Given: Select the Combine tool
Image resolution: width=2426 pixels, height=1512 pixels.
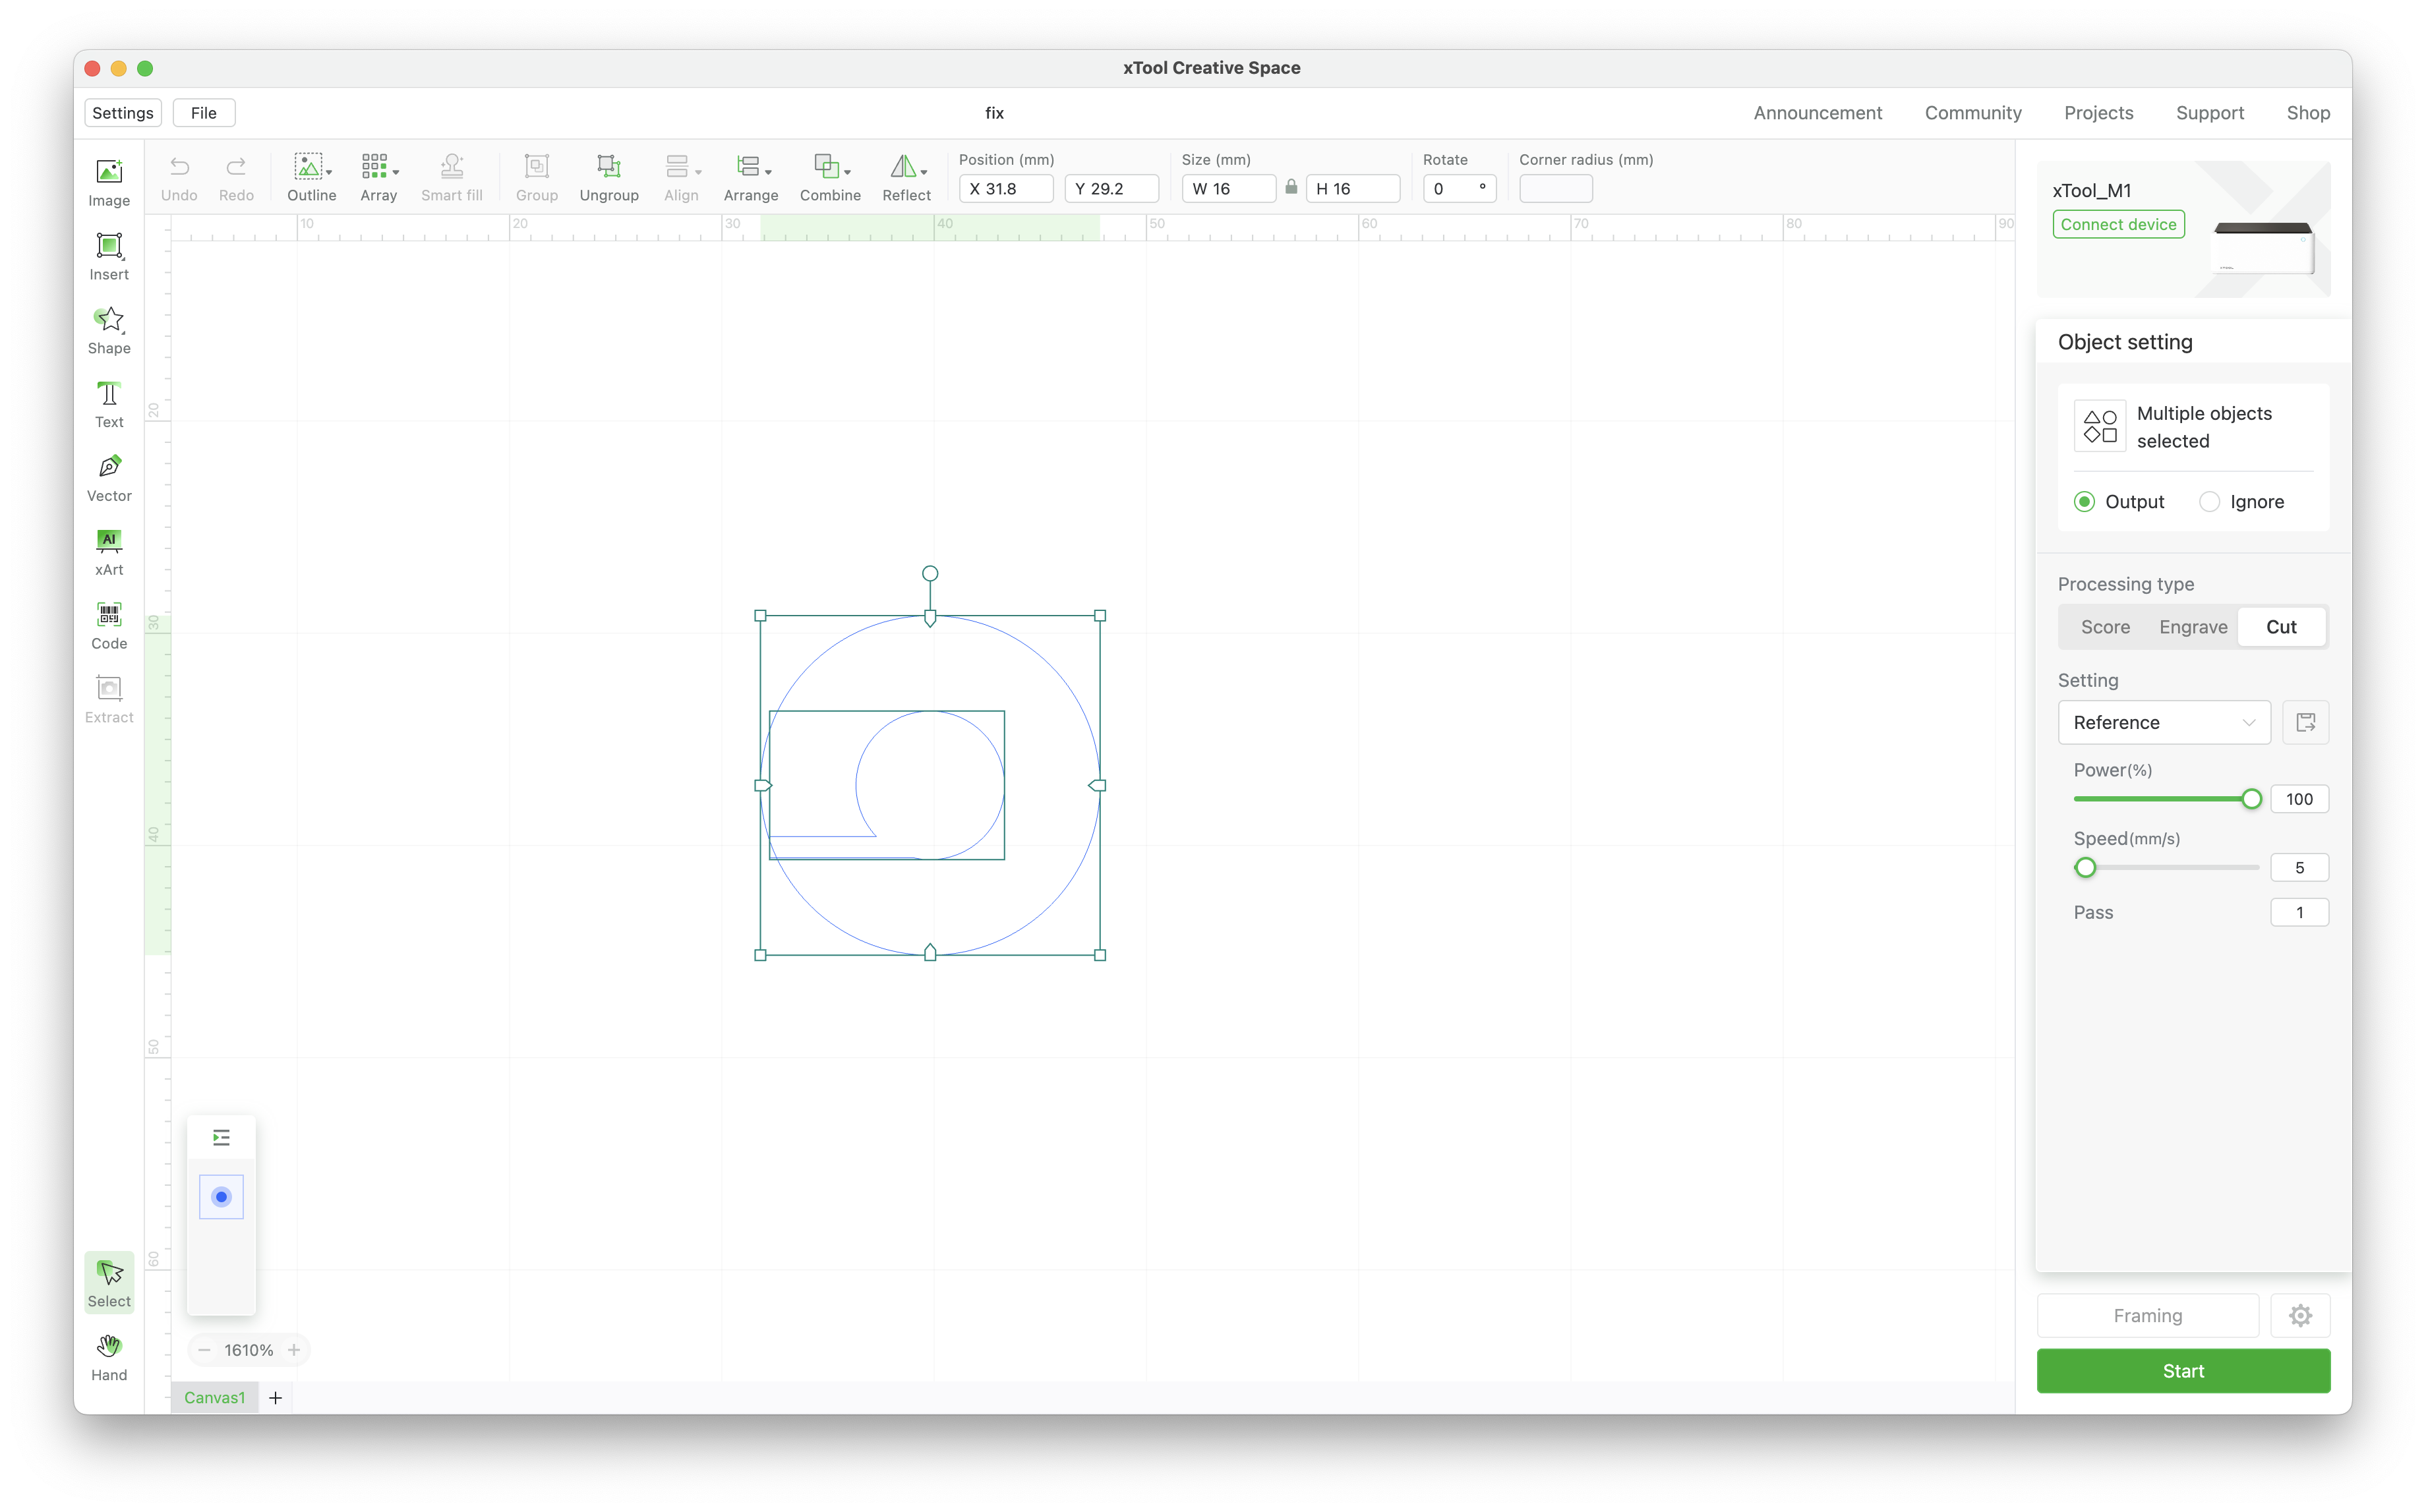Looking at the screenshot, I should 829,174.
